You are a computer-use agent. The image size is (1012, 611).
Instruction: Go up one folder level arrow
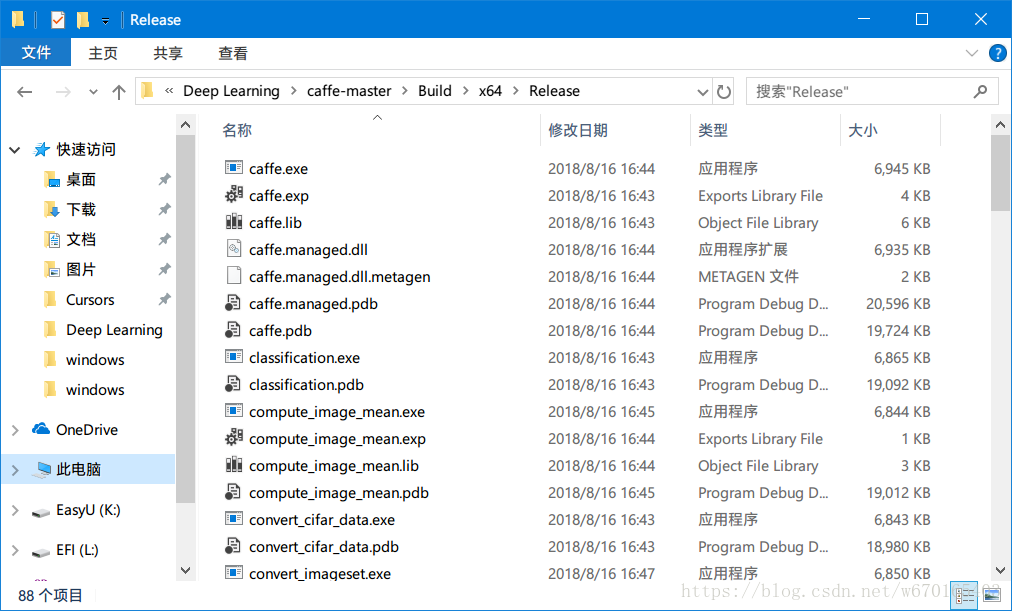click(x=119, y=92)
